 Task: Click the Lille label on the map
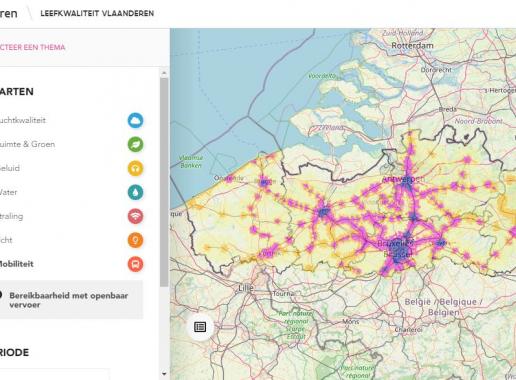tap(246, 288)
